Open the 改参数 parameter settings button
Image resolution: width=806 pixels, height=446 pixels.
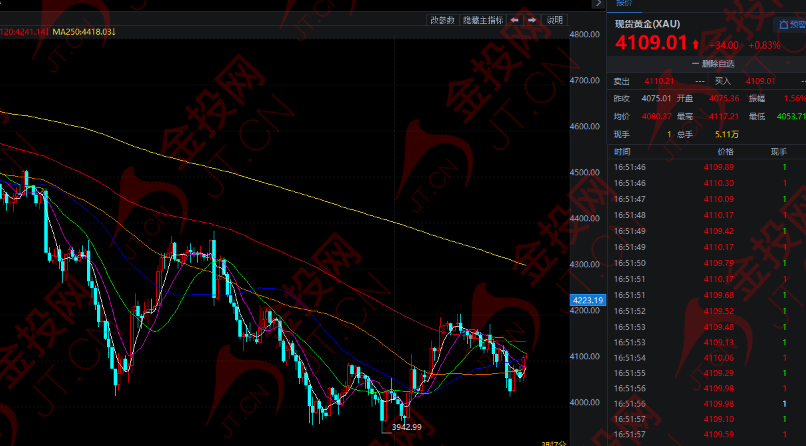(443, 20)
